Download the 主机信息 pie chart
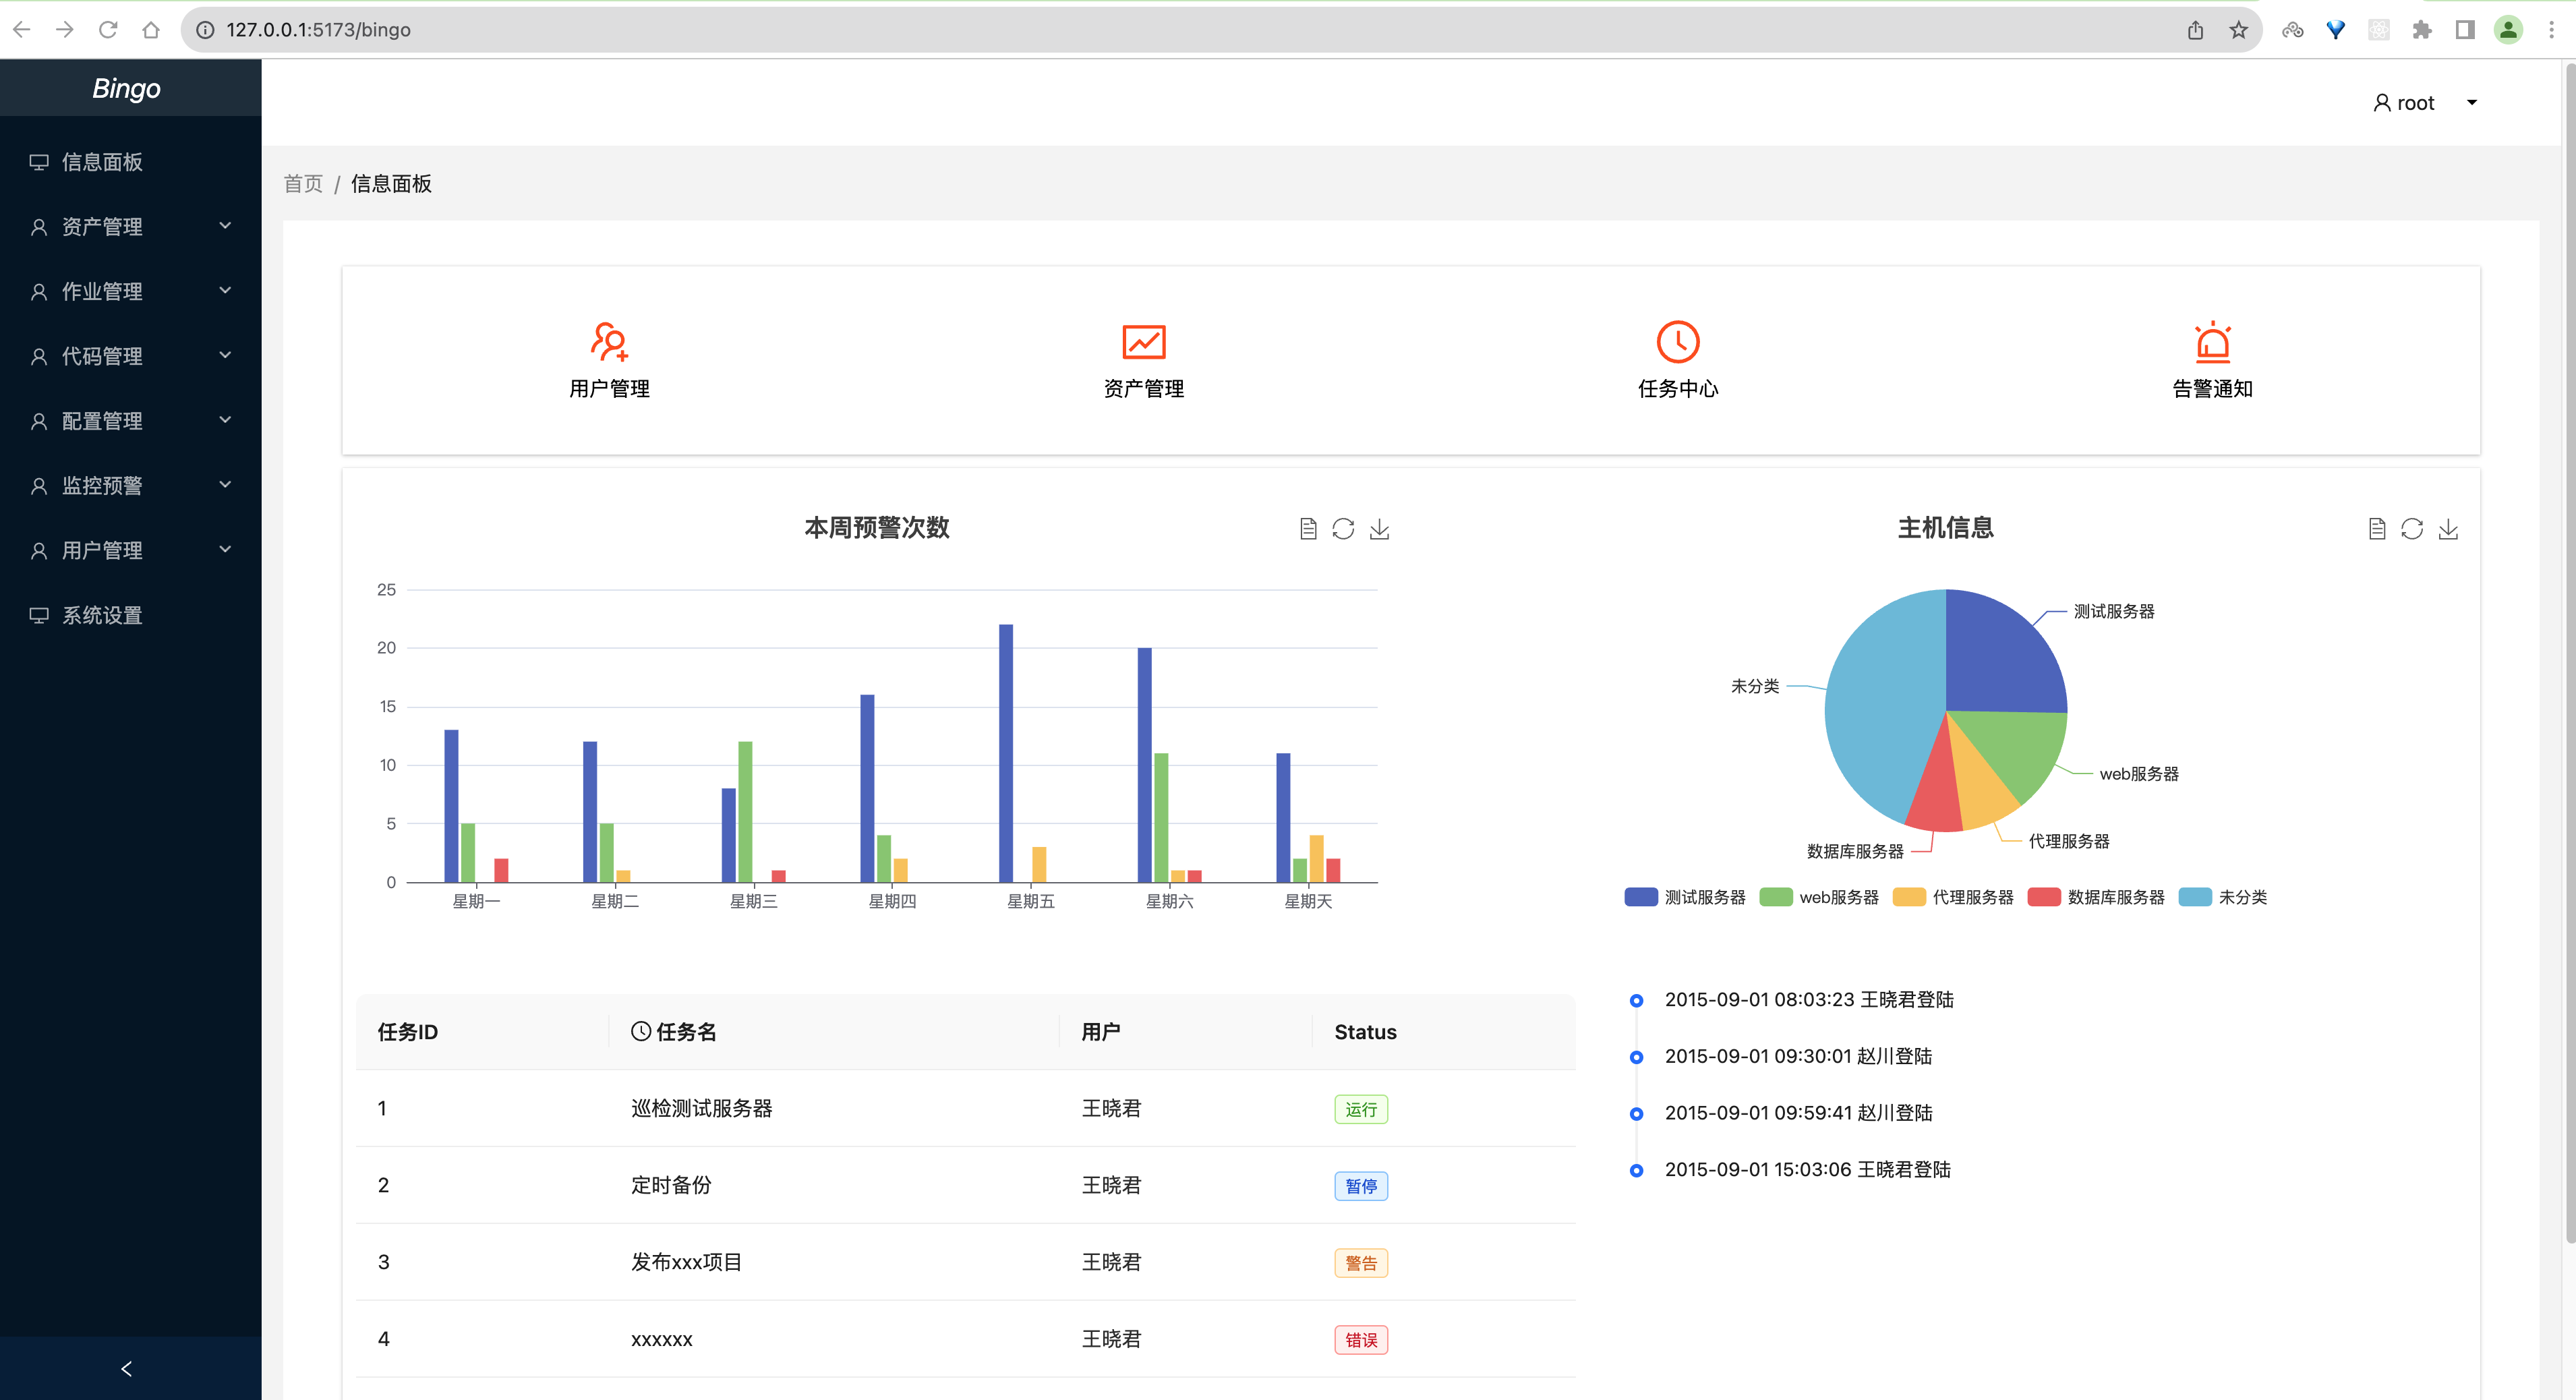The width and height of the screenshot is (2576, 1400). click(2448, 529)
